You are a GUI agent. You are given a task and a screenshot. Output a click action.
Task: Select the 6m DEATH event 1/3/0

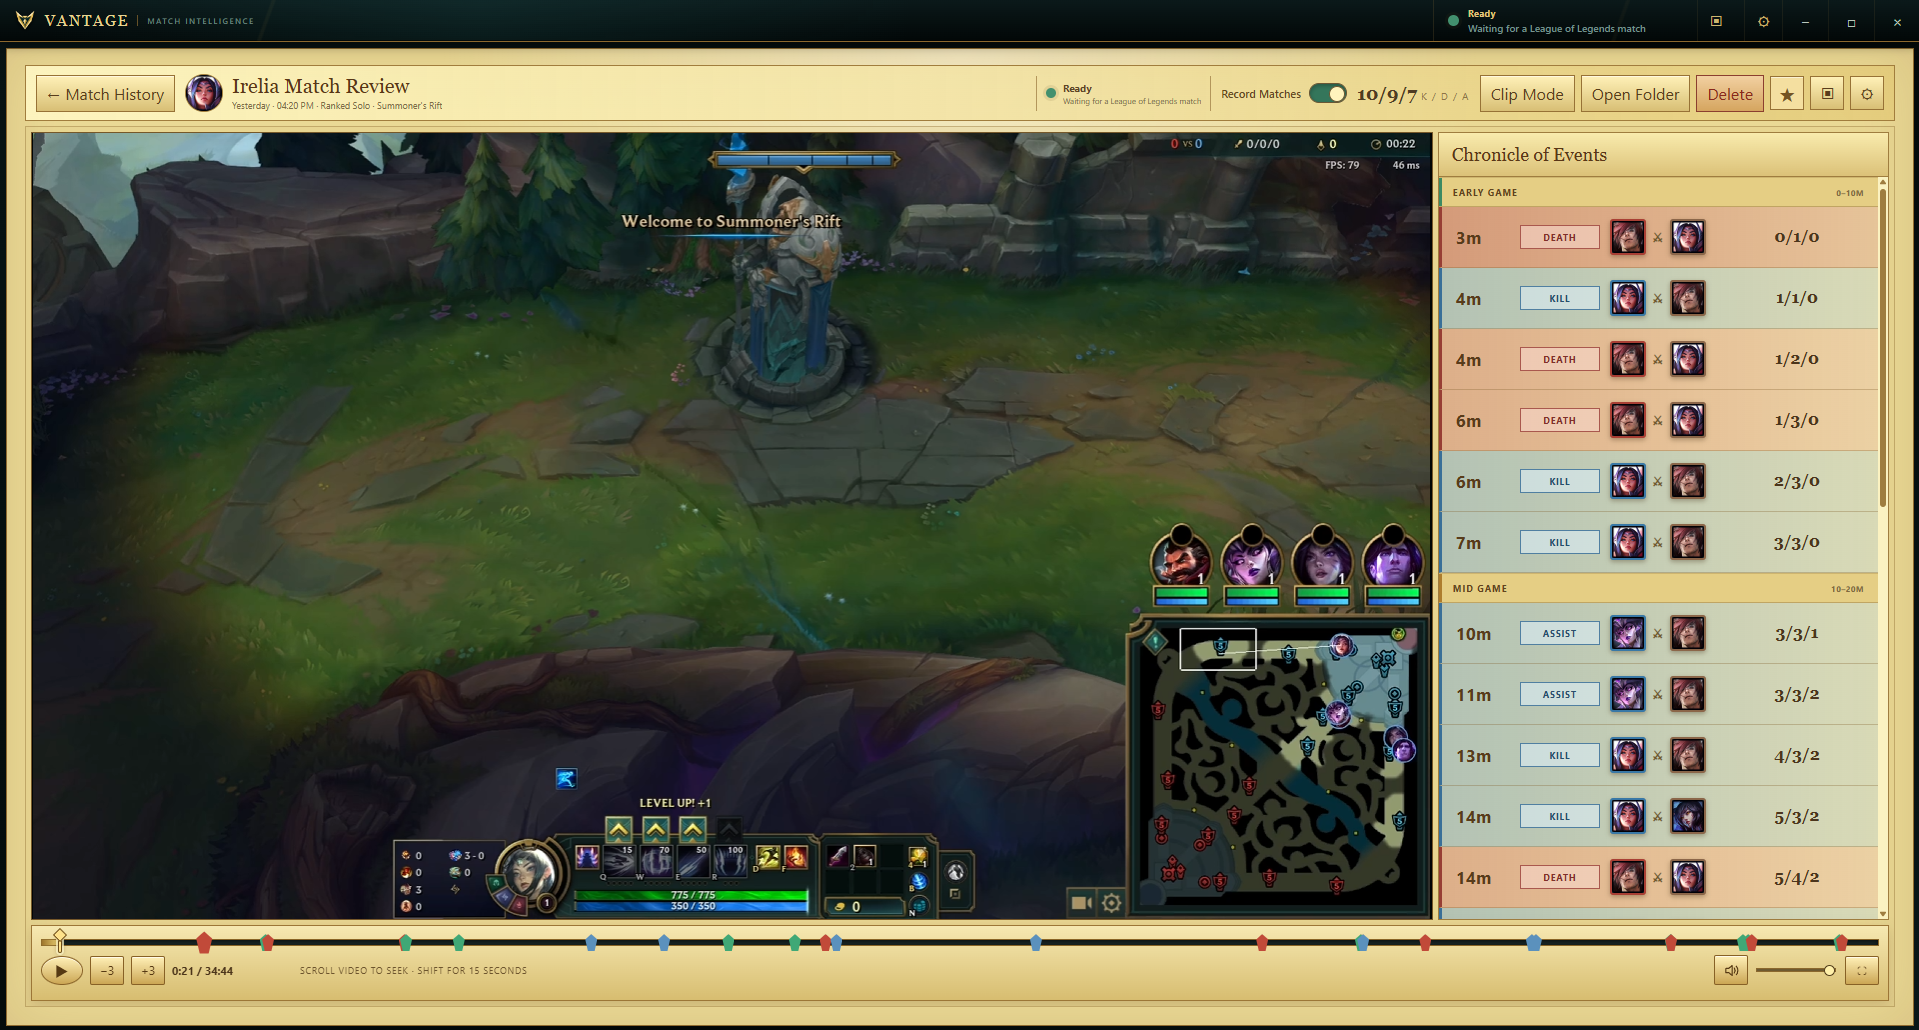[x=1658, y=420]
